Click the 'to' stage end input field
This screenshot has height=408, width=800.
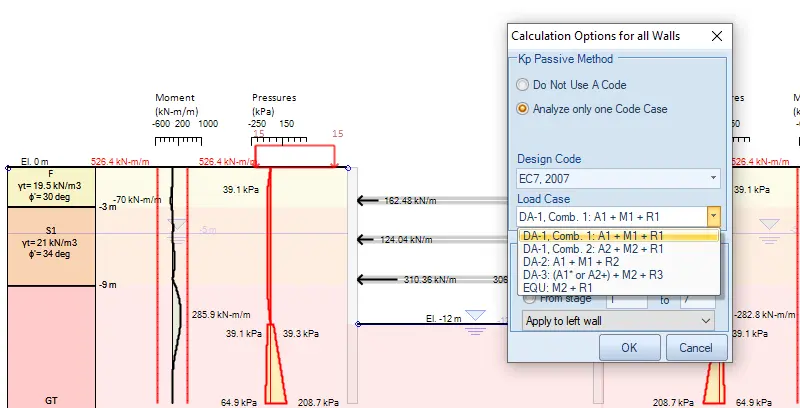697,300
